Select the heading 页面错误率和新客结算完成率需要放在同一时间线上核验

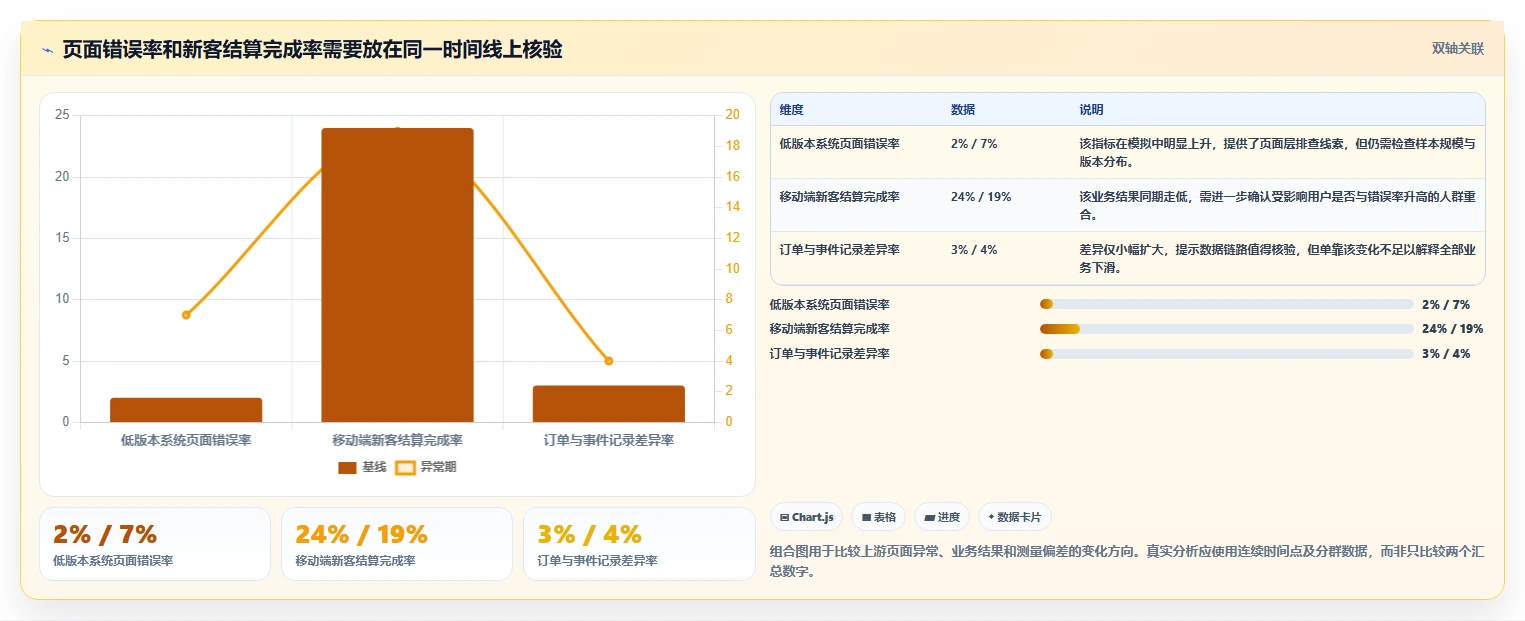pyautogui.click(x=312, y=49)
